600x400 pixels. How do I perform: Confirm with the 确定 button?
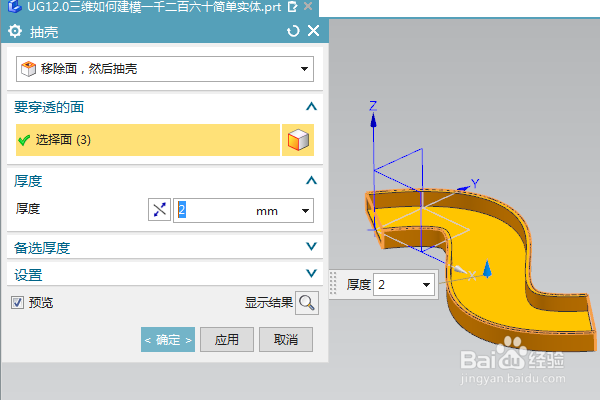tap(168, 340)
